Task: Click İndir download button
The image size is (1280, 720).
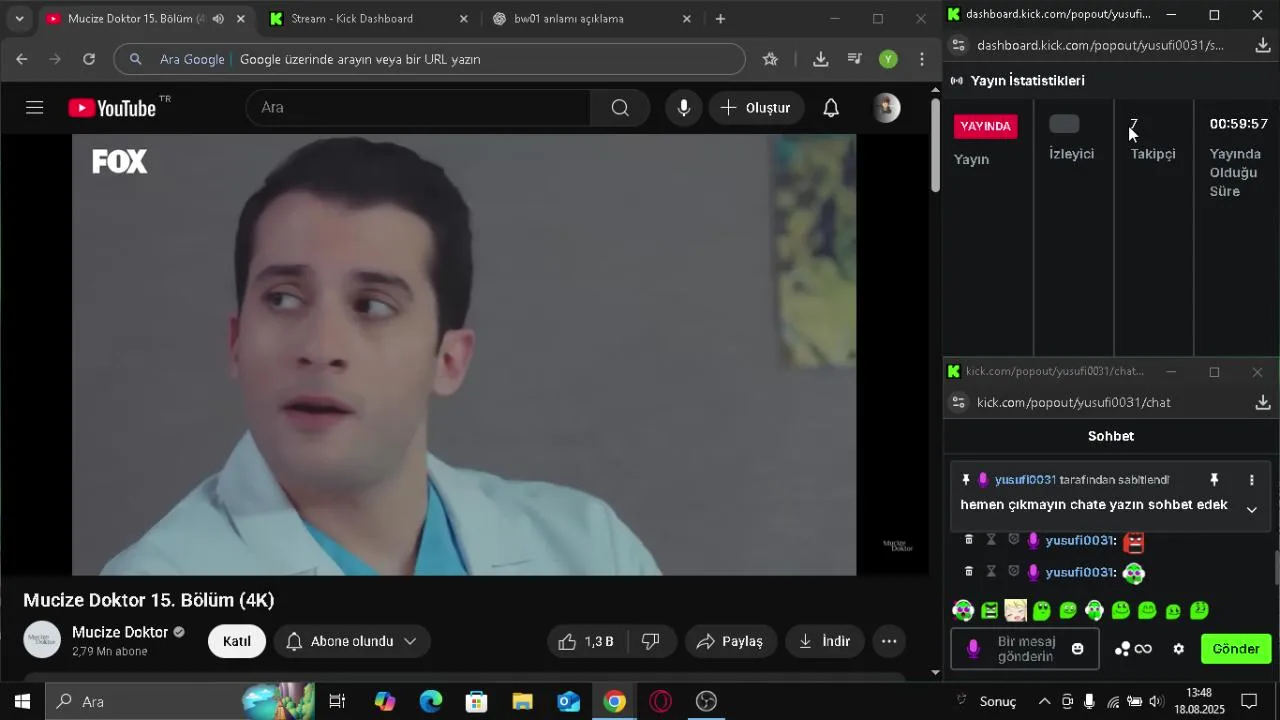Action: (824, 641)
